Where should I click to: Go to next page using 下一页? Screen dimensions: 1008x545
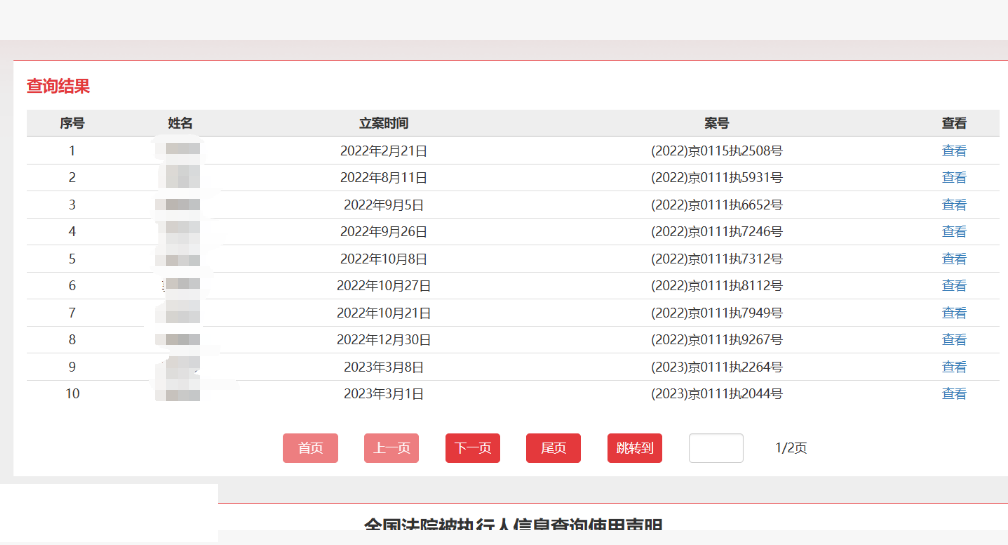coord(472,448)
